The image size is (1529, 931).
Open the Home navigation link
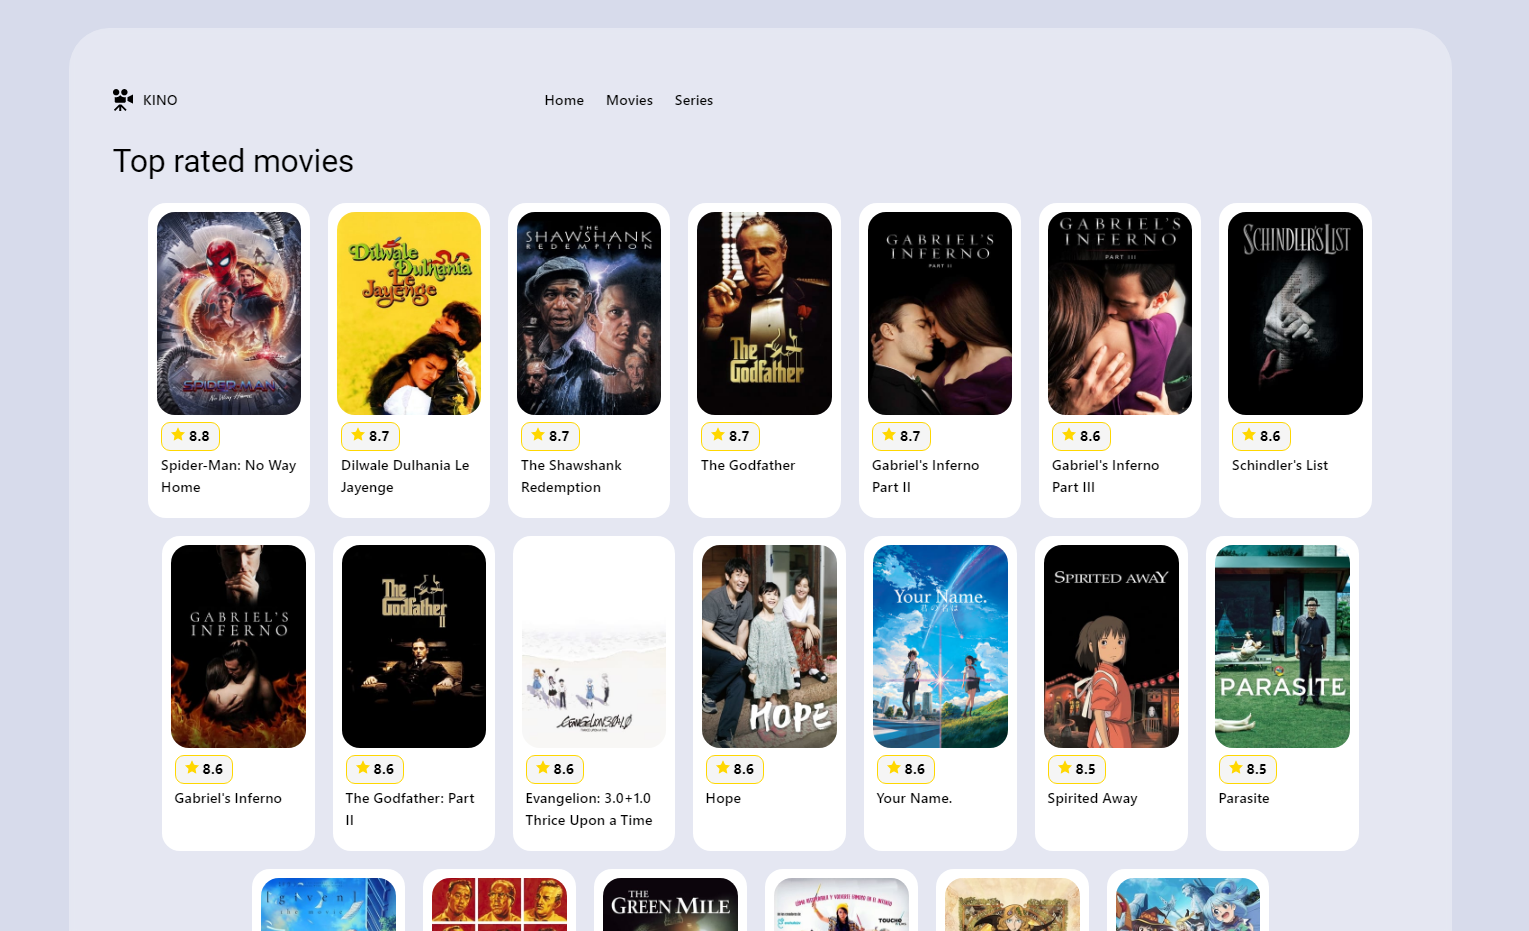564,100
